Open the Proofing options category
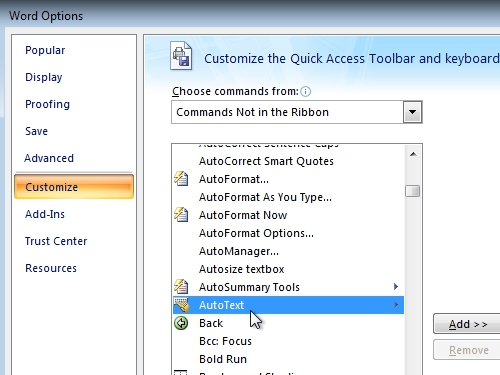Viewport: 500px width, 375px height. pos(47,104)
